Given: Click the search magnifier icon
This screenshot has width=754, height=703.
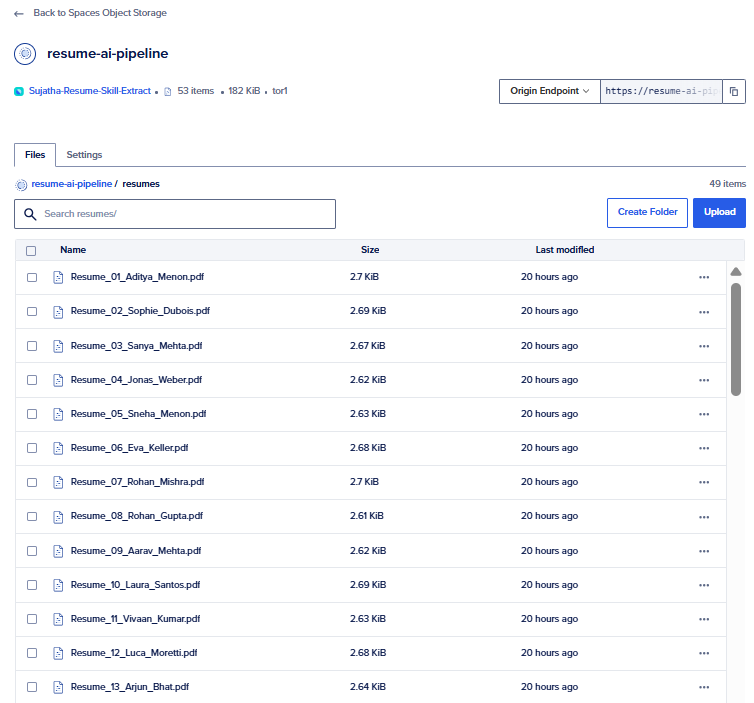Looking at the screenshot, I should pyautogui.click(x=30, y=214).
